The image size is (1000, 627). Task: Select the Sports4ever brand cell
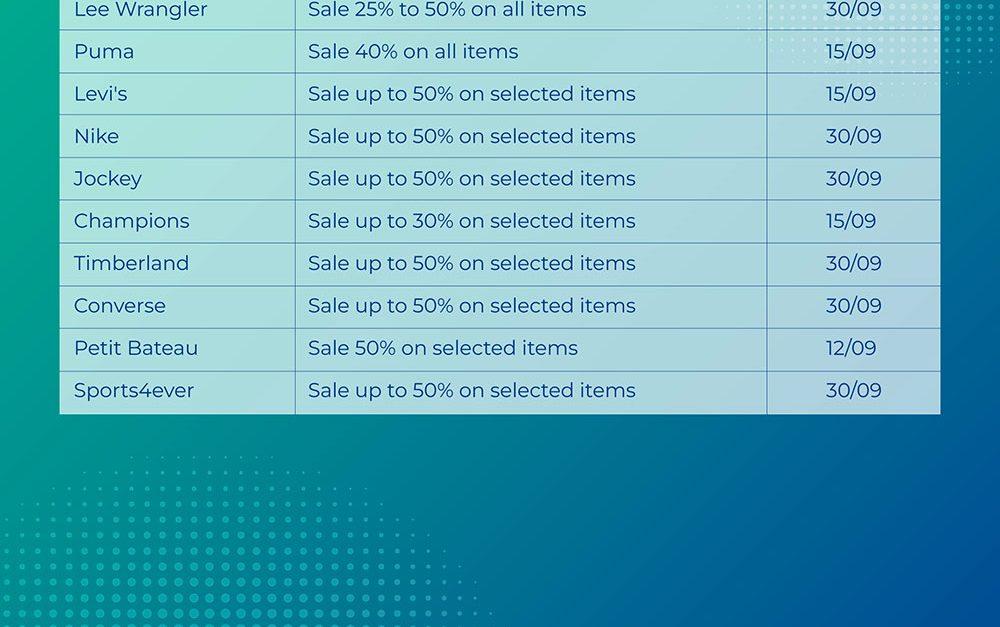click(x=134, y=391)
